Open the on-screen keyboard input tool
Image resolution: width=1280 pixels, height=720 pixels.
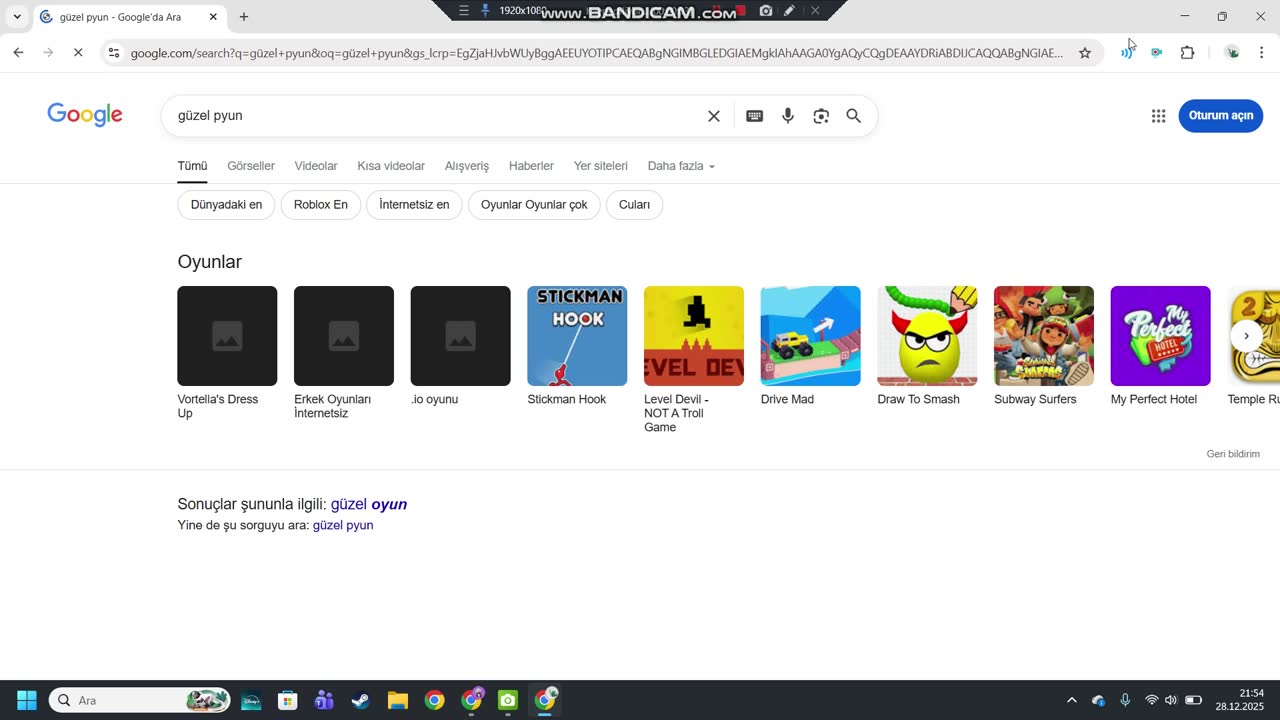tap(755, 116)
